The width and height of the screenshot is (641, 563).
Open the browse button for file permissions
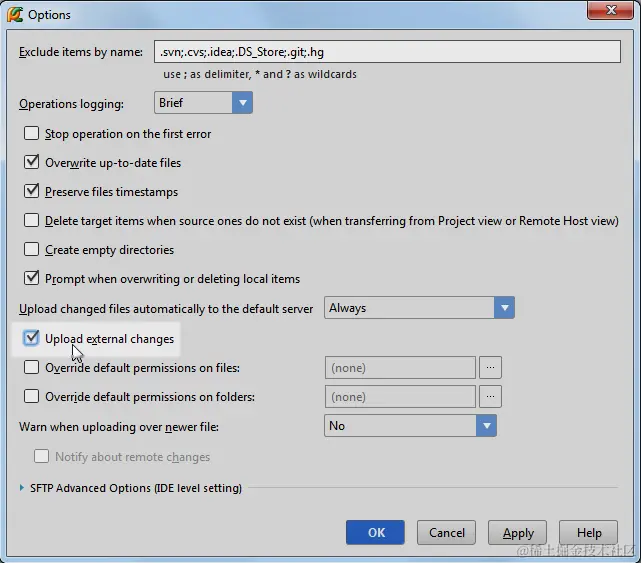(490, 368)
